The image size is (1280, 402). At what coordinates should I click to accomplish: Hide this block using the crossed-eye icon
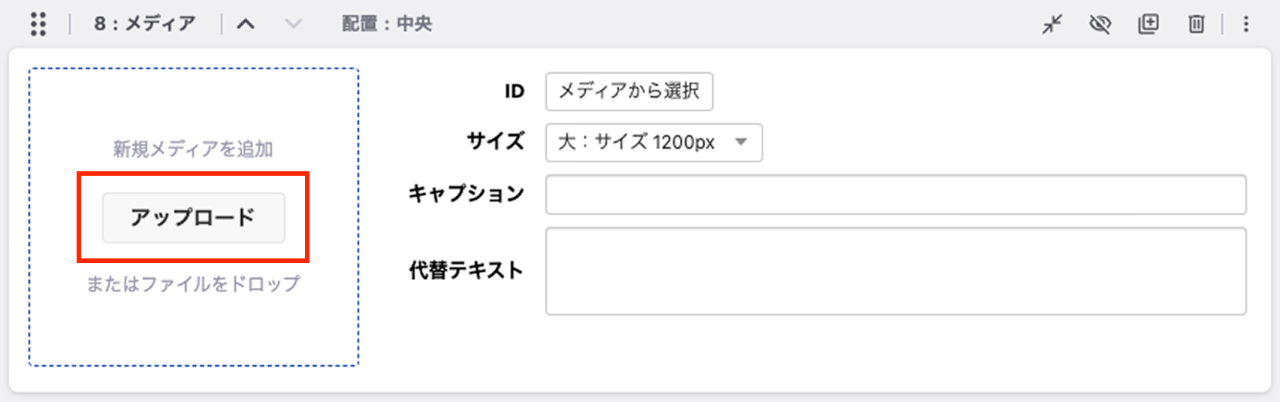[1100, 25]
